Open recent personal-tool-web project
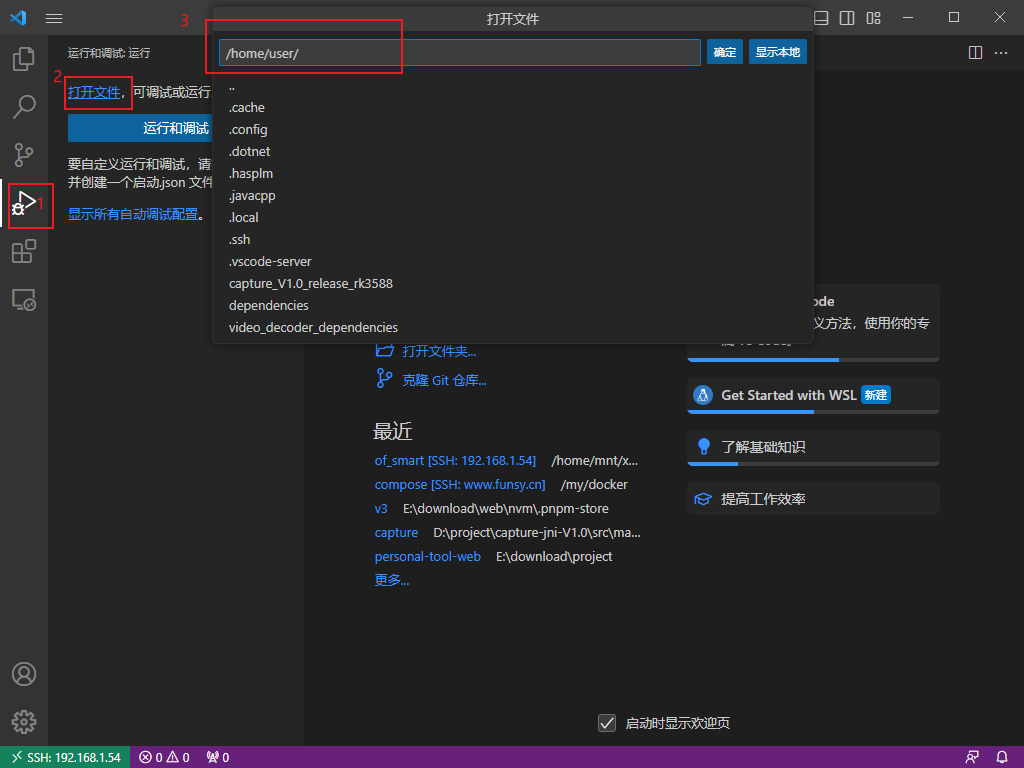The image size is (1024, 768). point(428,556)
